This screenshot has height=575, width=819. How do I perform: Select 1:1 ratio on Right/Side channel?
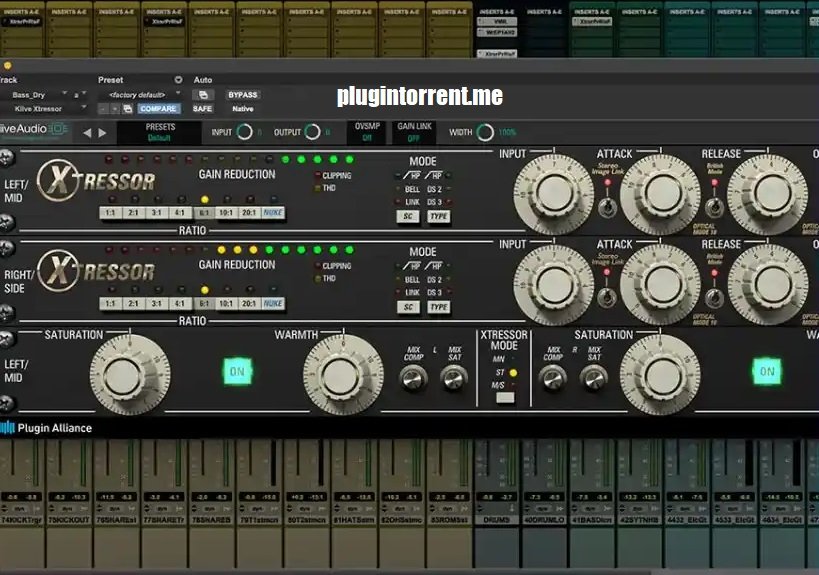111,303
